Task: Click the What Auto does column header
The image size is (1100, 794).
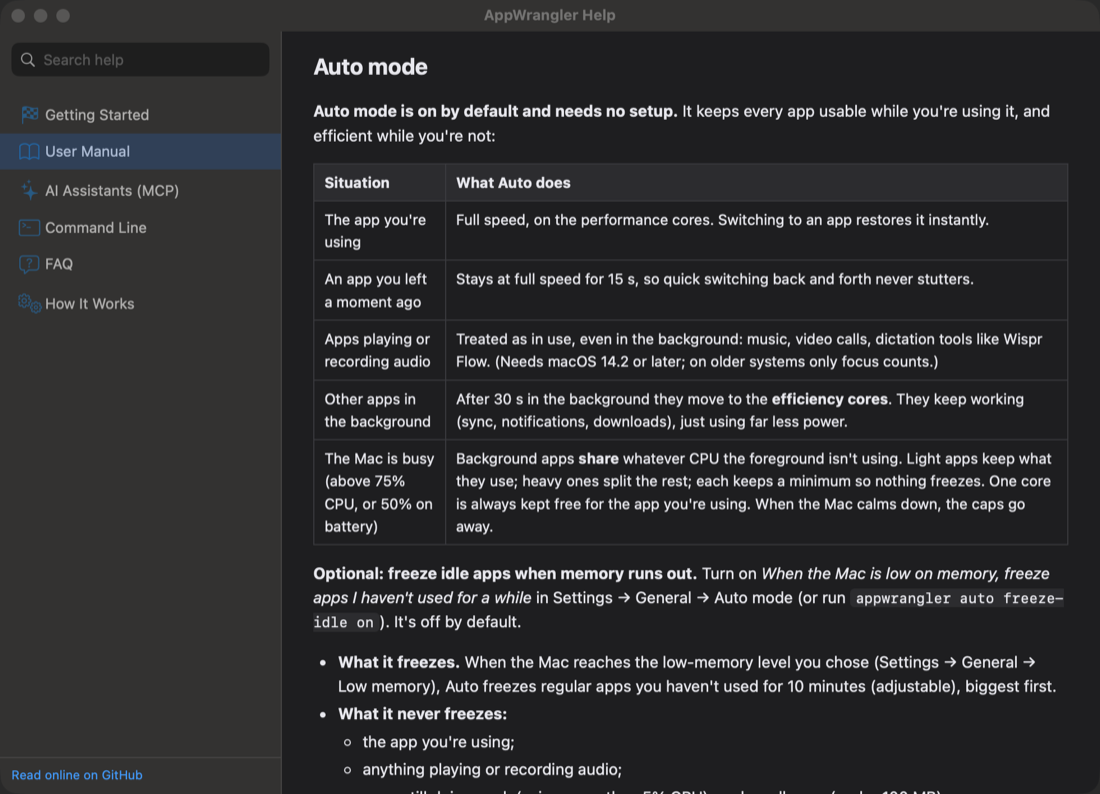Action: [x=756, y=182]
